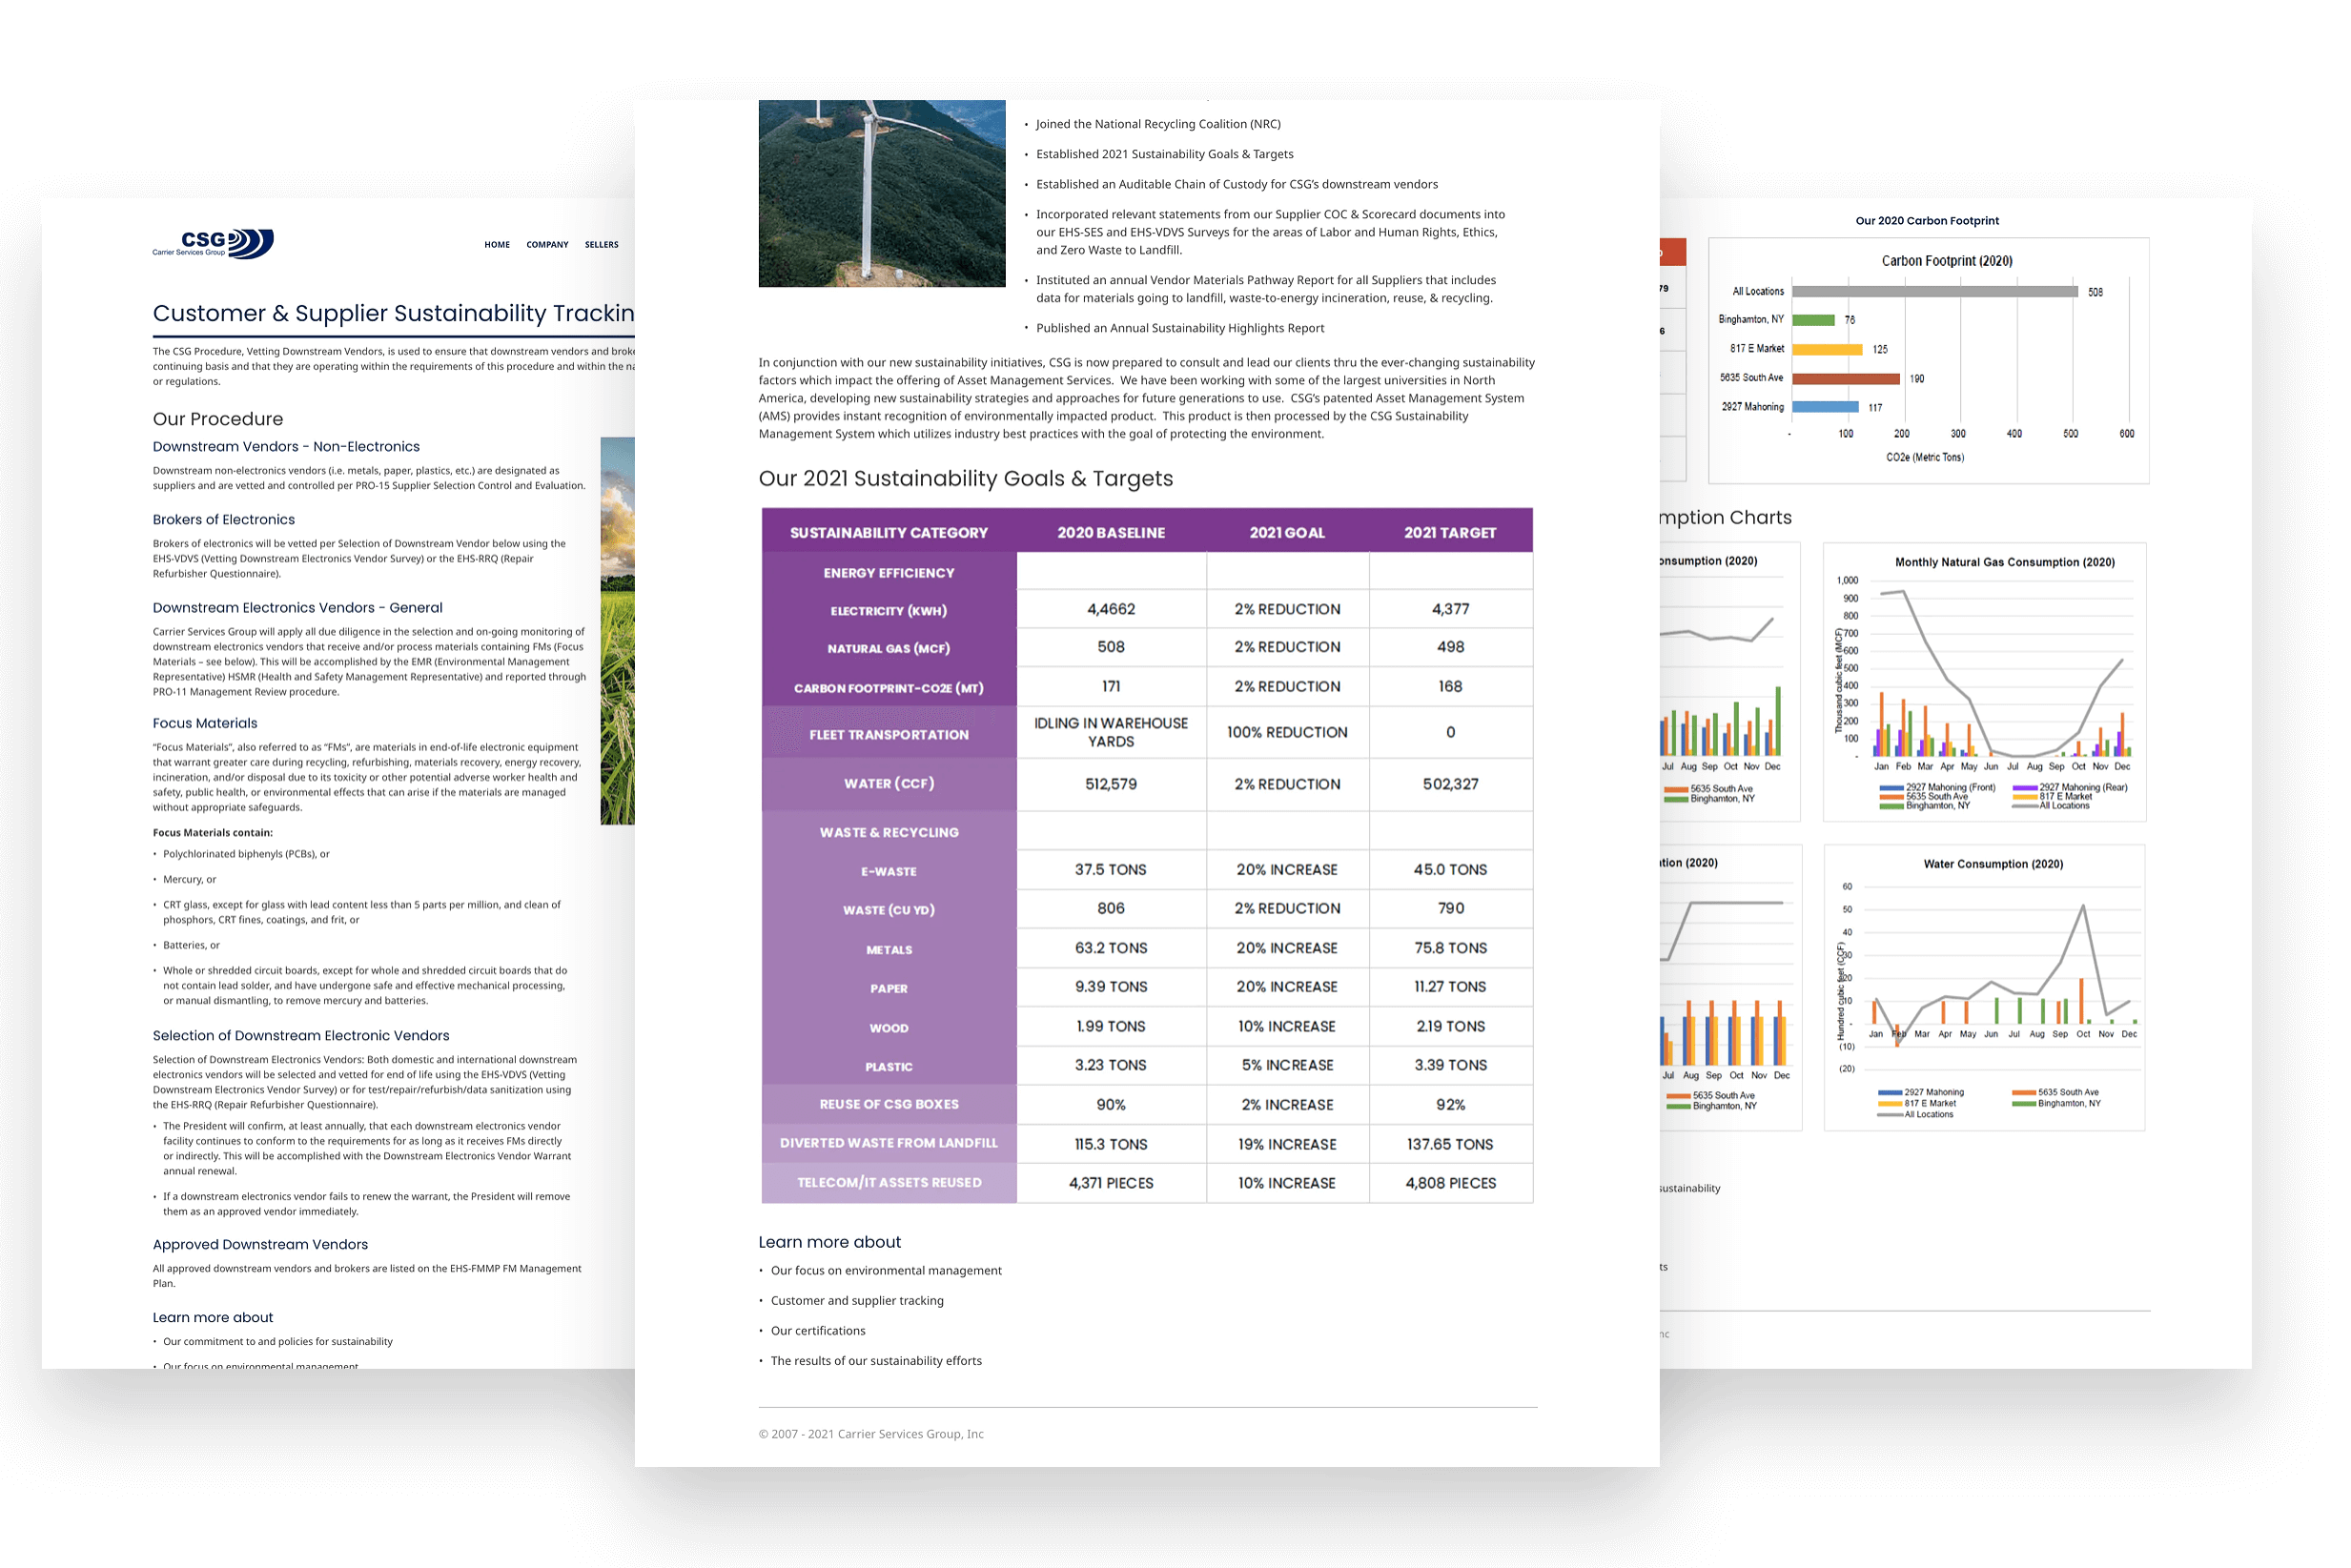Viewport: 2351px width, 1568px height.
Task: Click the 'Our Procedure' heading on left page
Action: coord(217,419)
